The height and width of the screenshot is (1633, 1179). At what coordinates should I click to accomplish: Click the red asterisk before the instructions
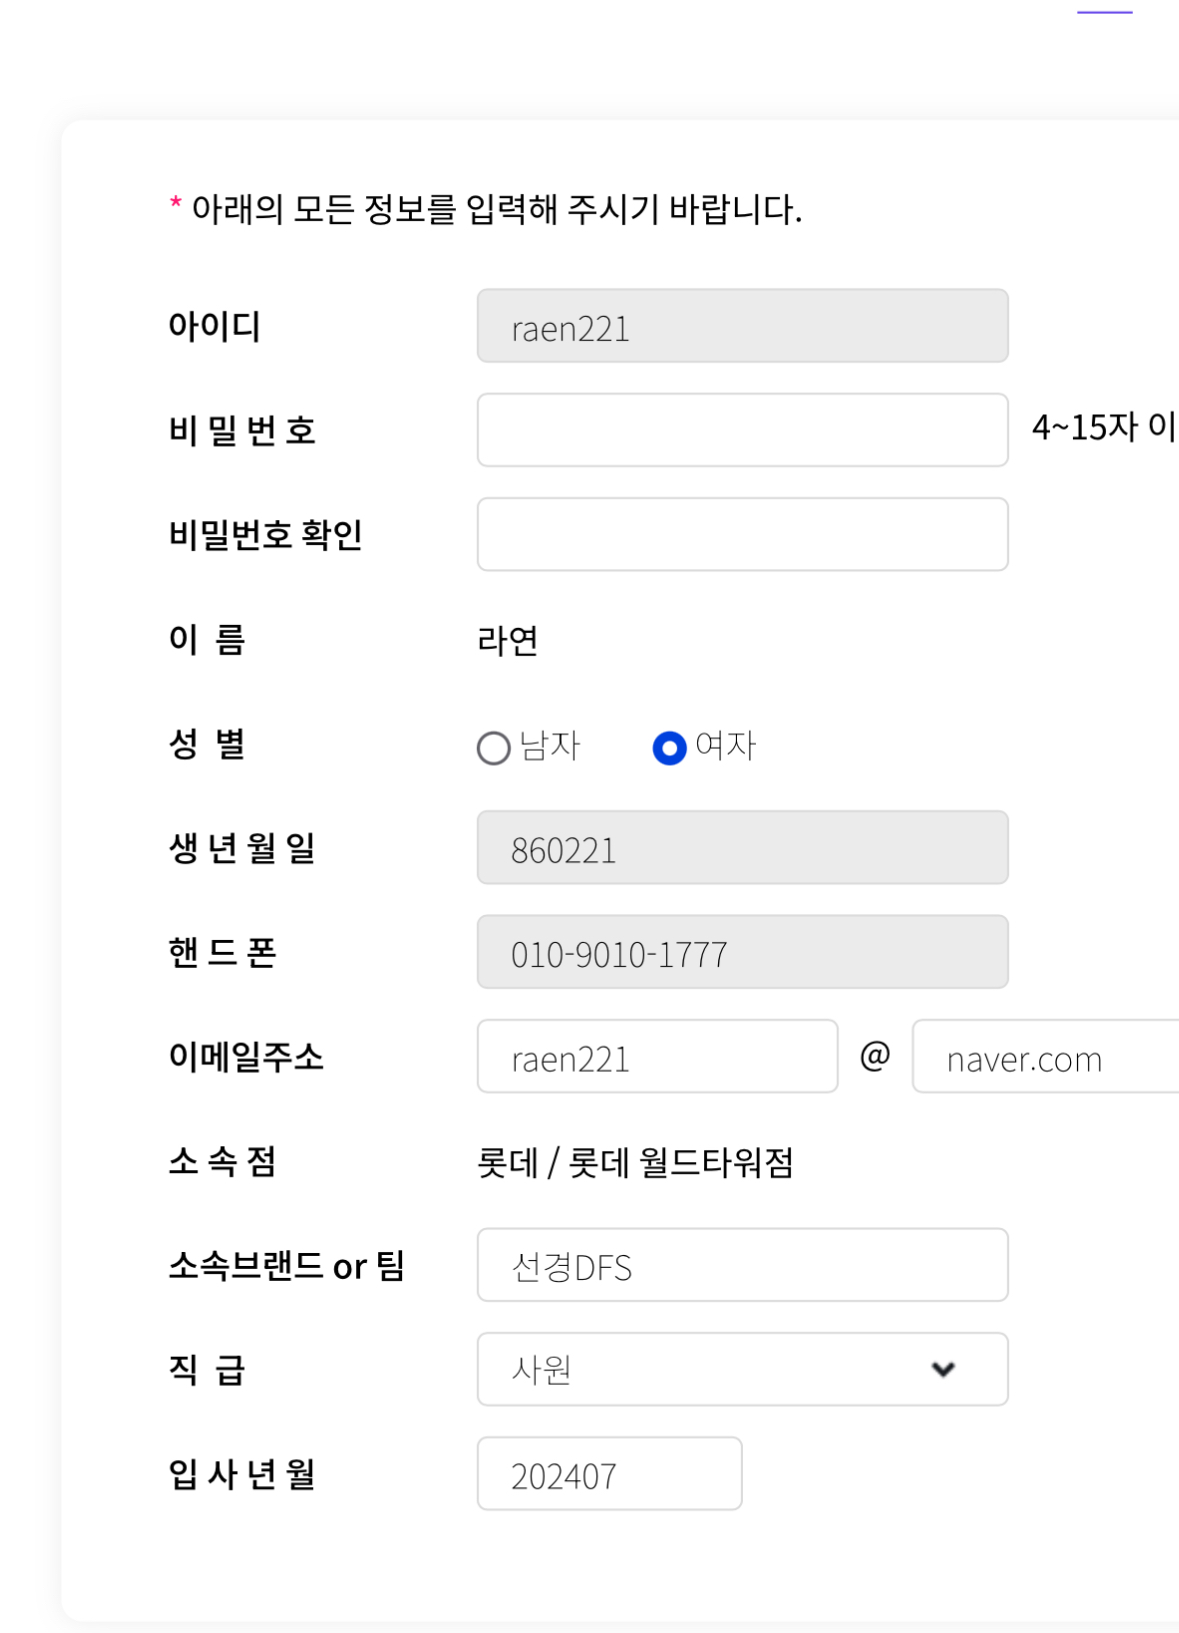click(x=176, y=205)
